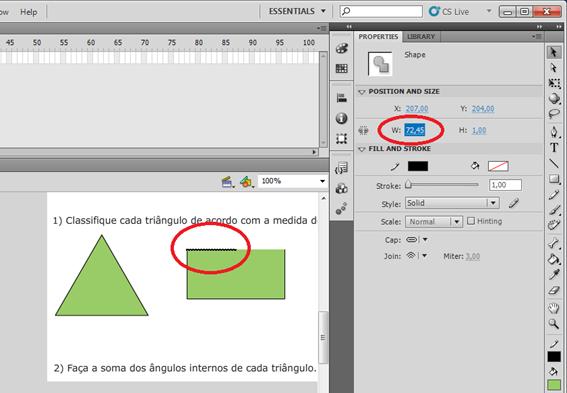This screenshot has height=393, width=567.
Task: Select the Pencil tool
Action: coord(554,195)
